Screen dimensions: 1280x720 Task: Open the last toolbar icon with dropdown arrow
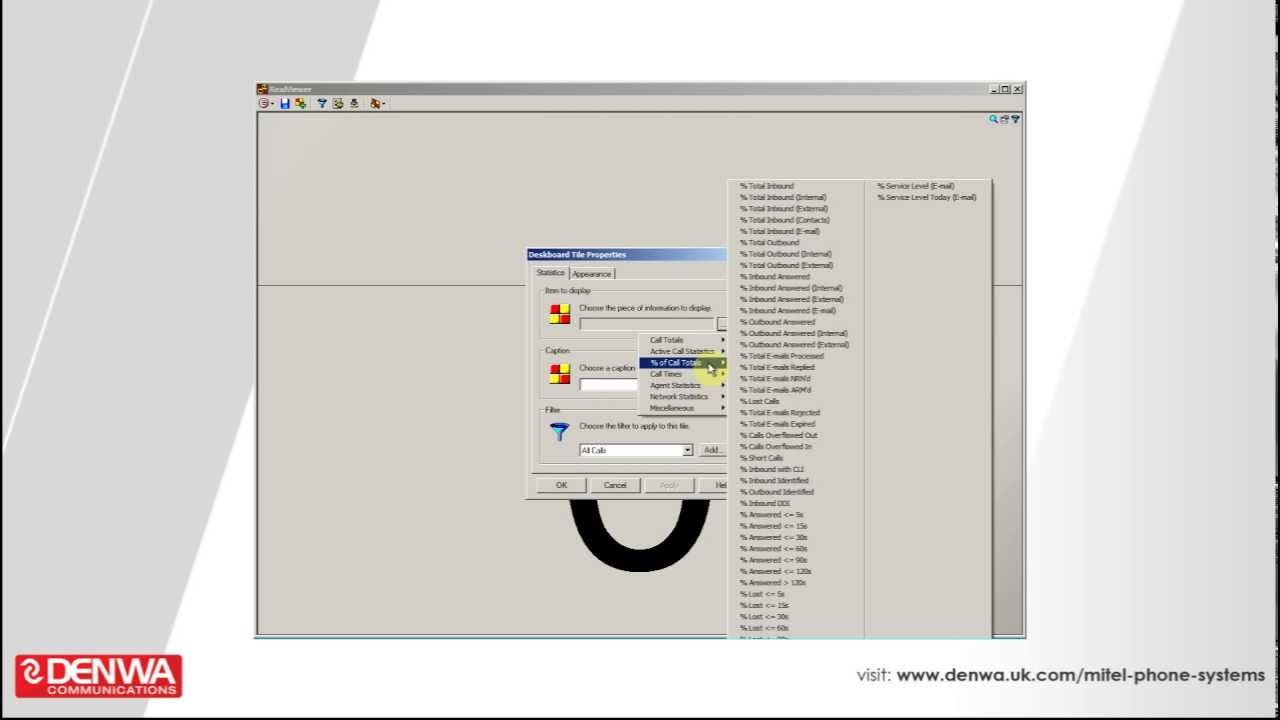377,103
